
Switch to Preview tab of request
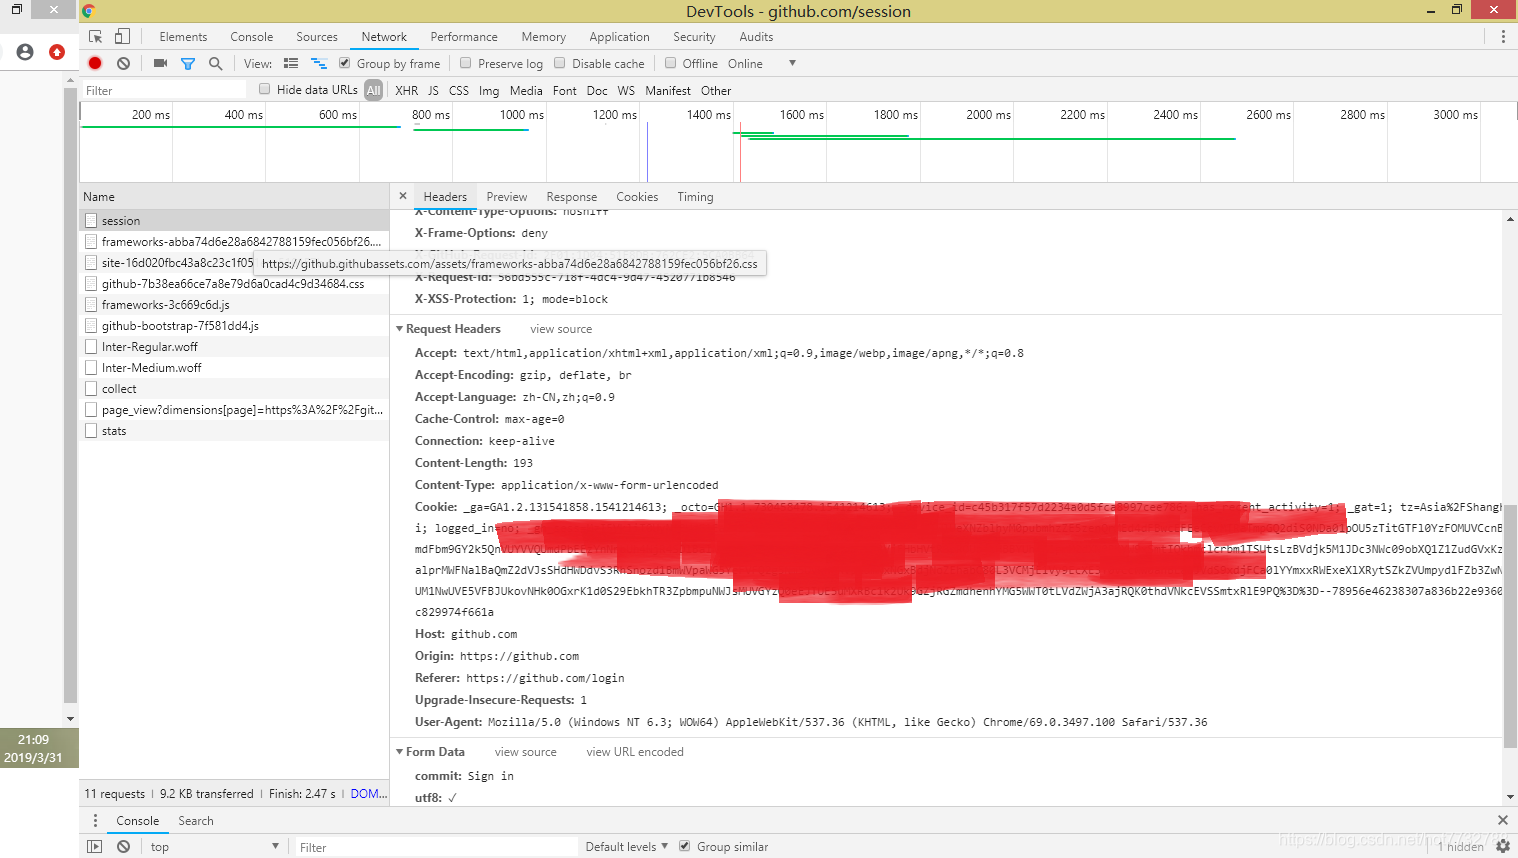[x=507, y=197]
